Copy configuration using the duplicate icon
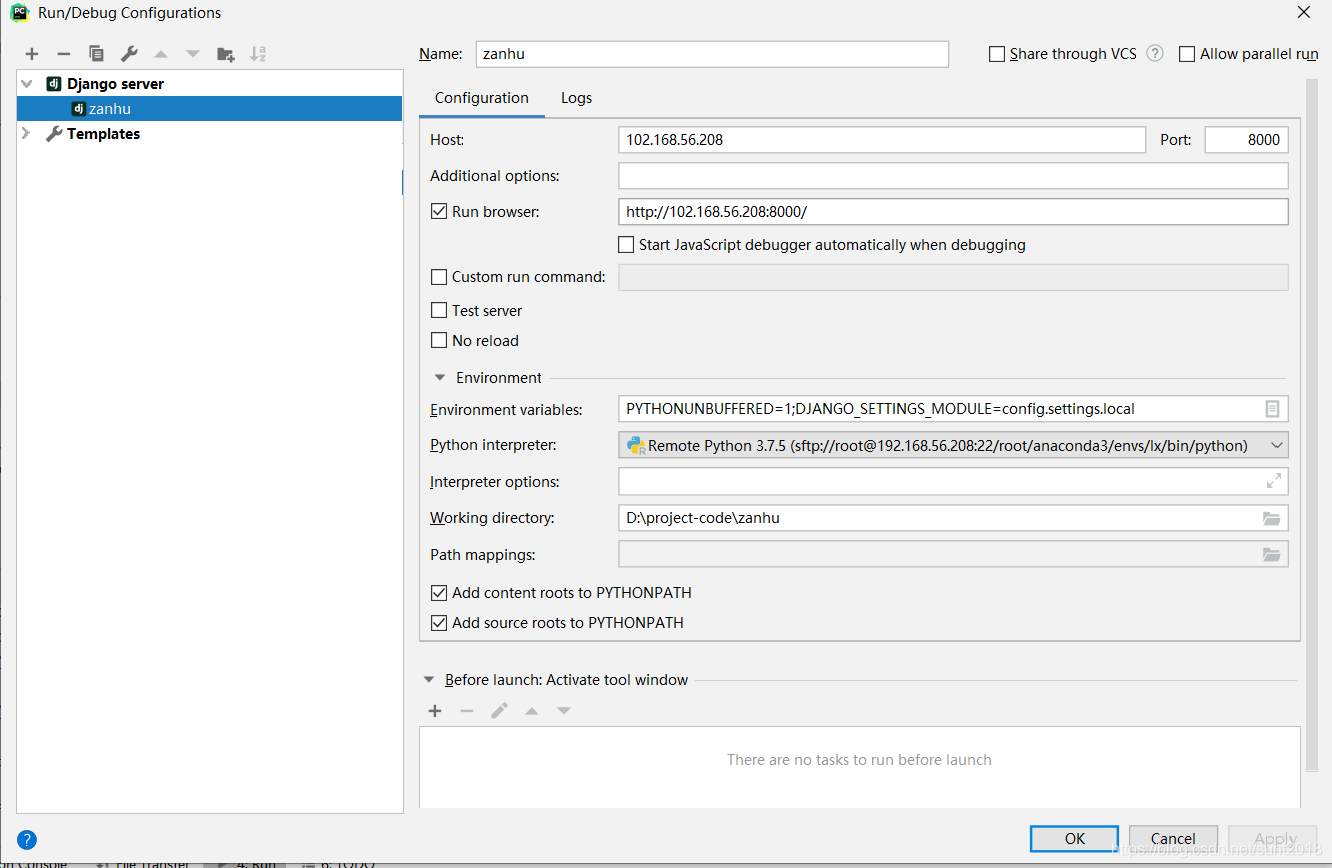Viewport: 1332px width, 868px height. pos(96,54)
